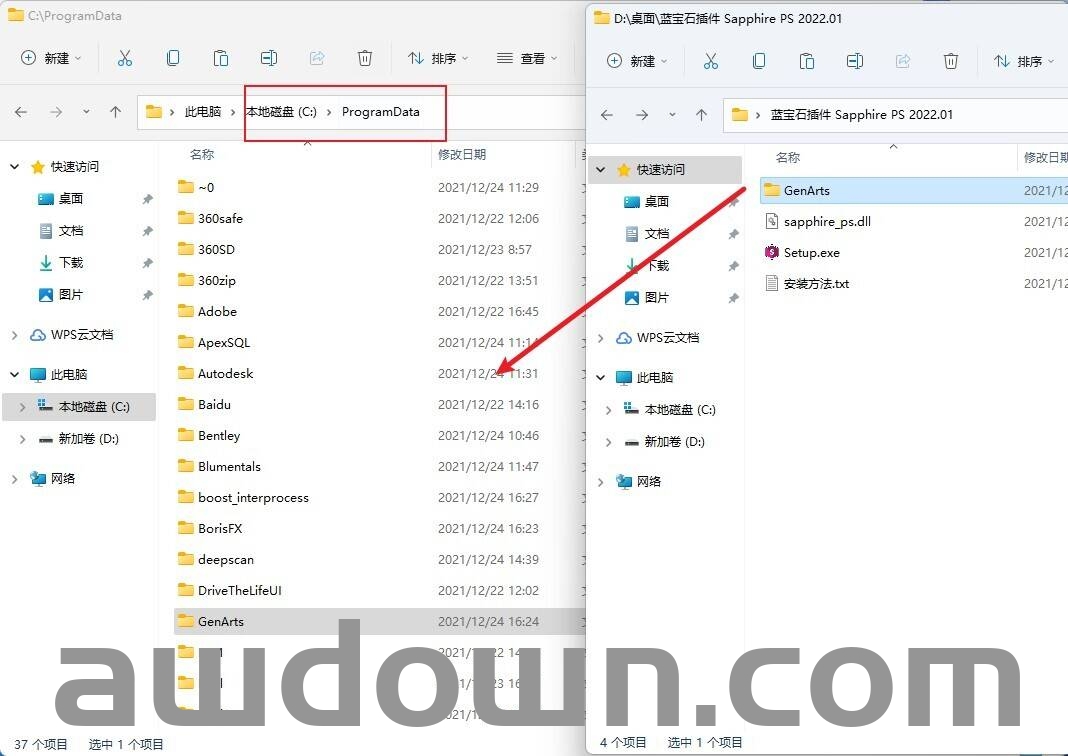The height and width of the screenshot is (756, 1068).
Task: Click the Delete trash icon in right window
Action: click(951, 61)
